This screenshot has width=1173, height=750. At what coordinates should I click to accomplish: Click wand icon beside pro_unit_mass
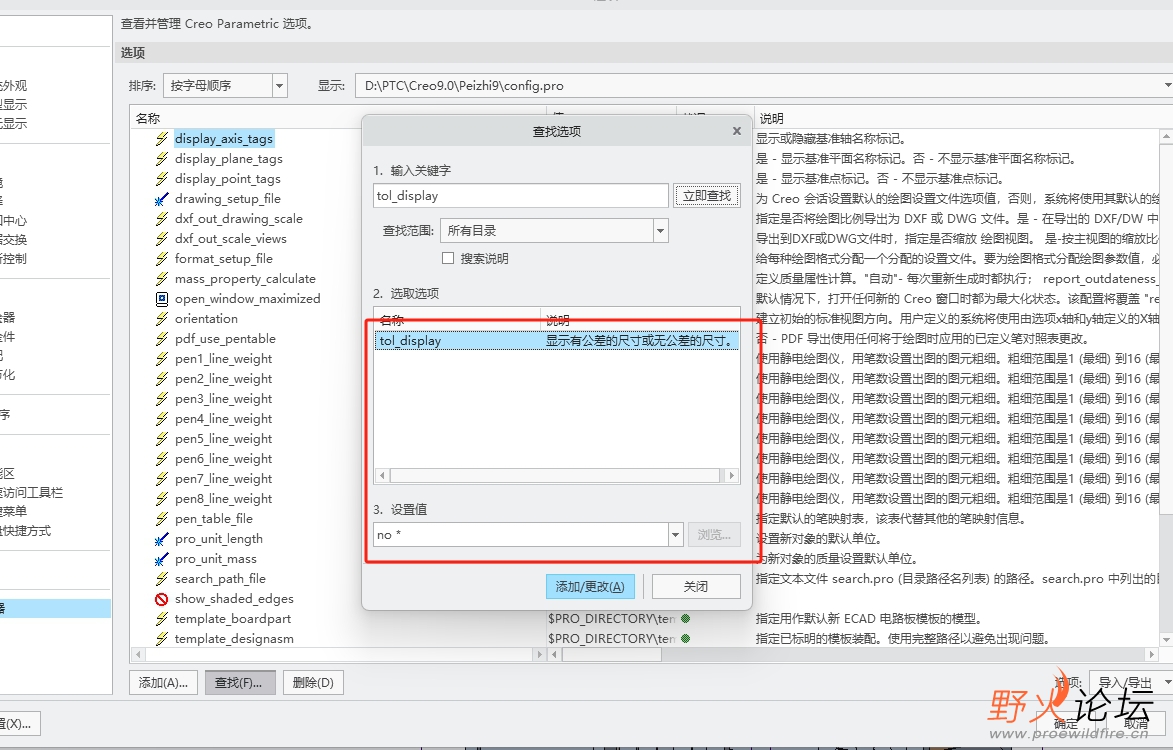coord(162,559)
